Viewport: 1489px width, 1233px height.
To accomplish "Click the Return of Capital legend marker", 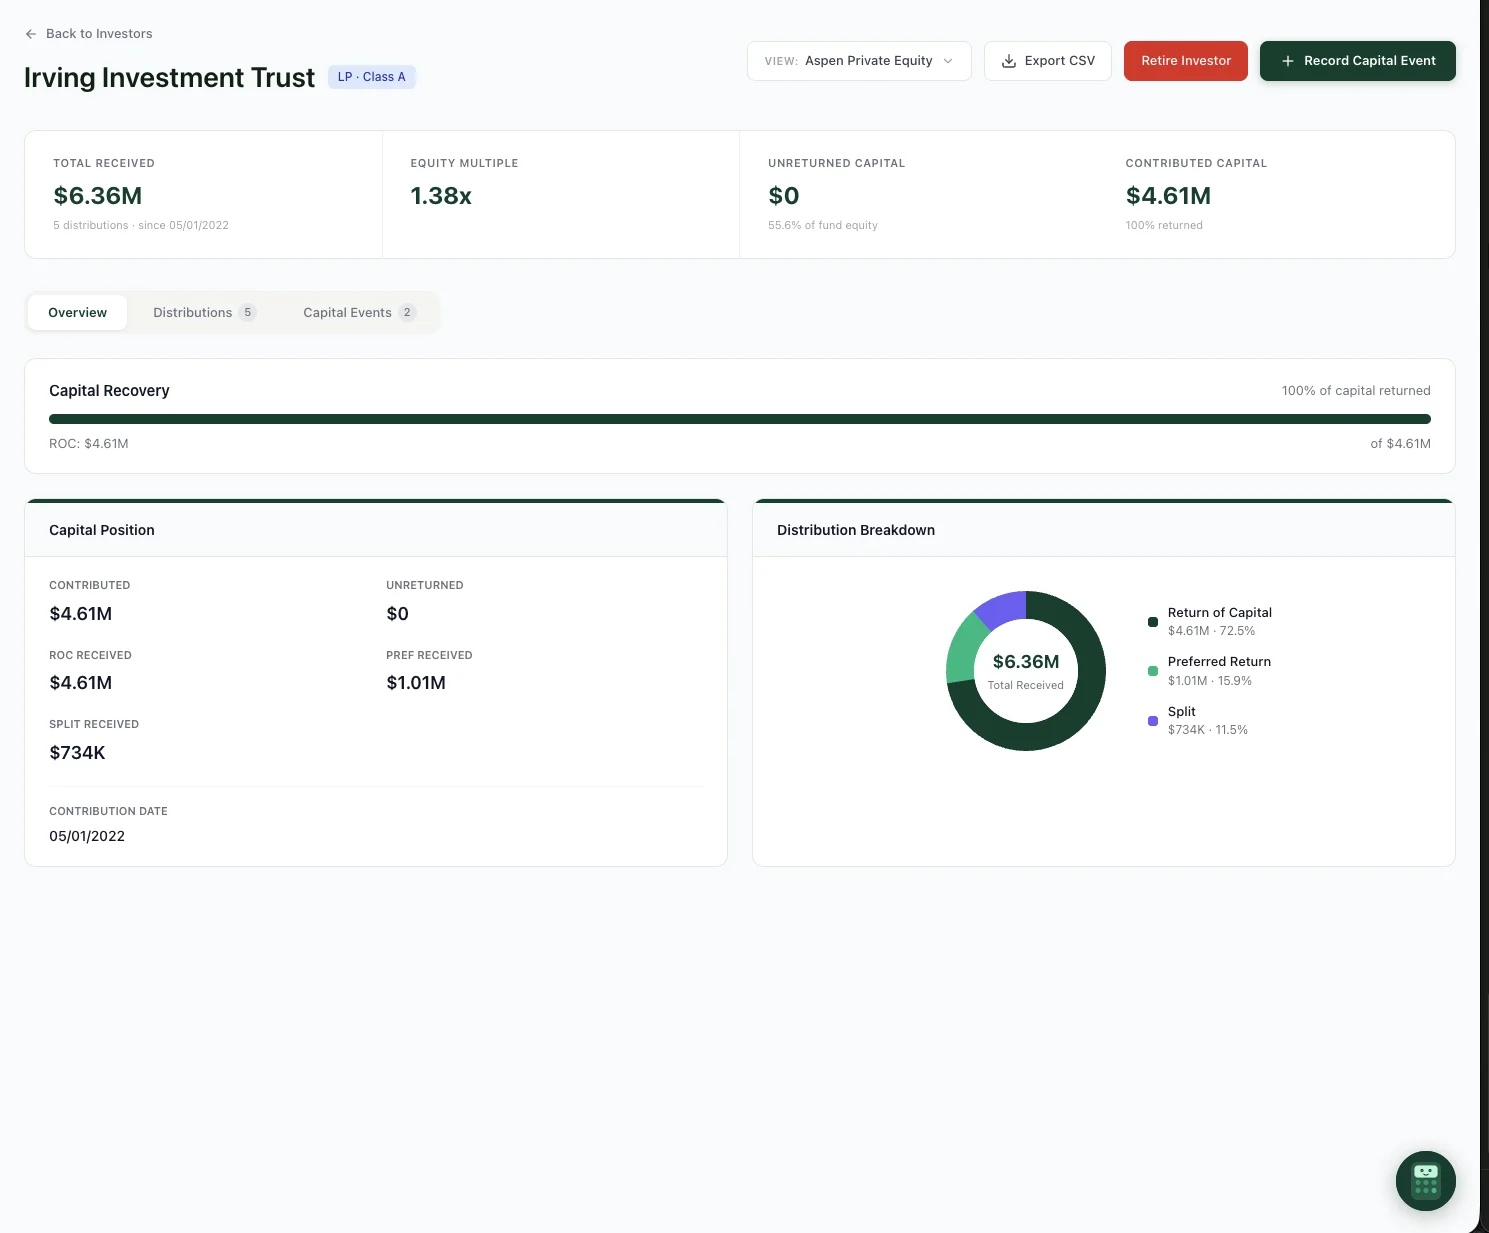I will click(1152, 621).
